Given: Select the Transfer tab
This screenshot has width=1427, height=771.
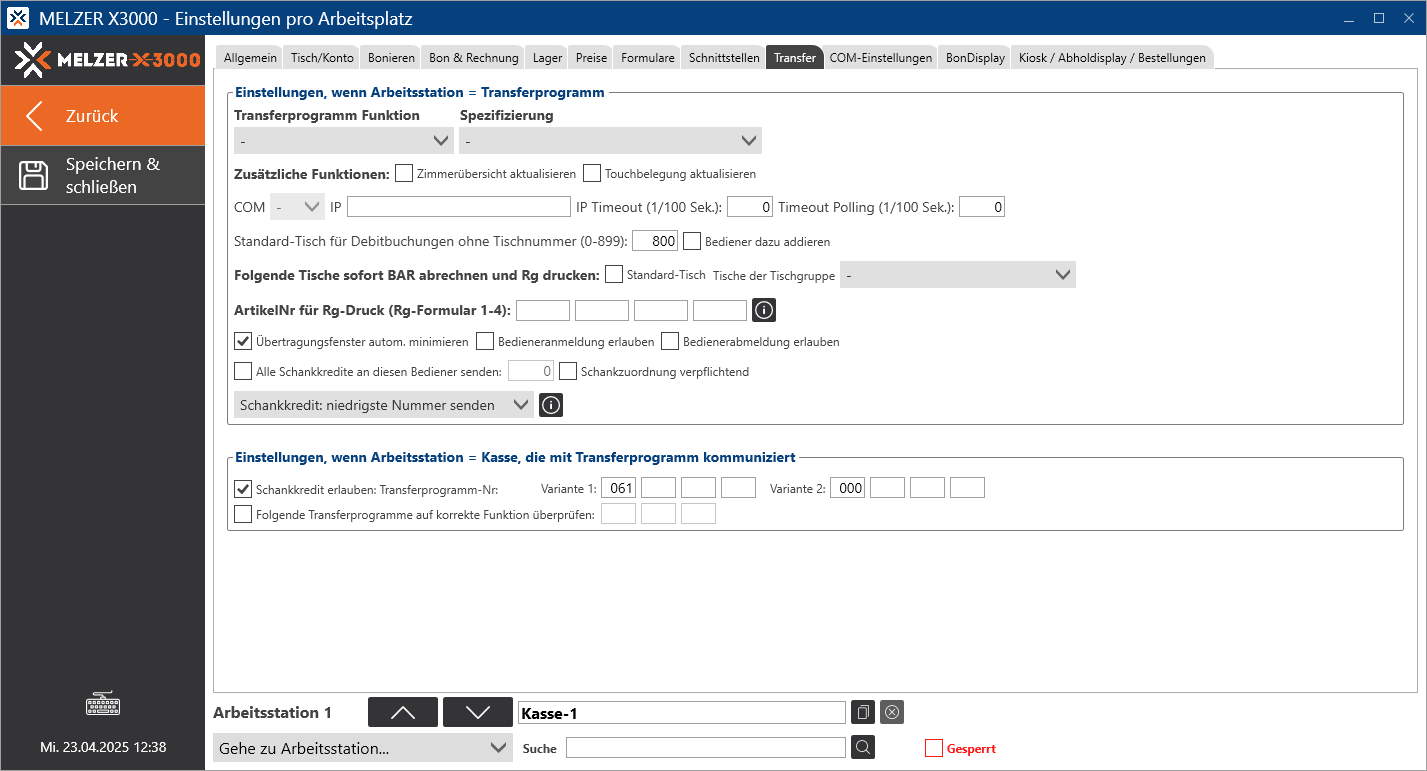Looking at the screenshot, I should coord(795,58).
